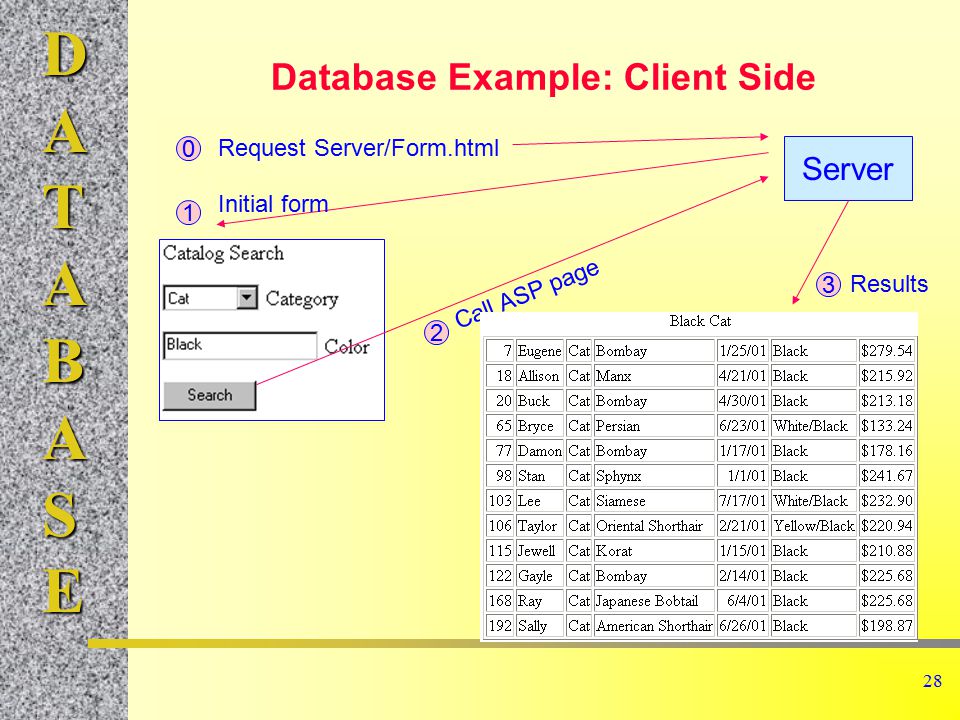This screenshot has width=960, height=720.
Task: Click the 6/23/01 date cell
Action: [743, 426]
